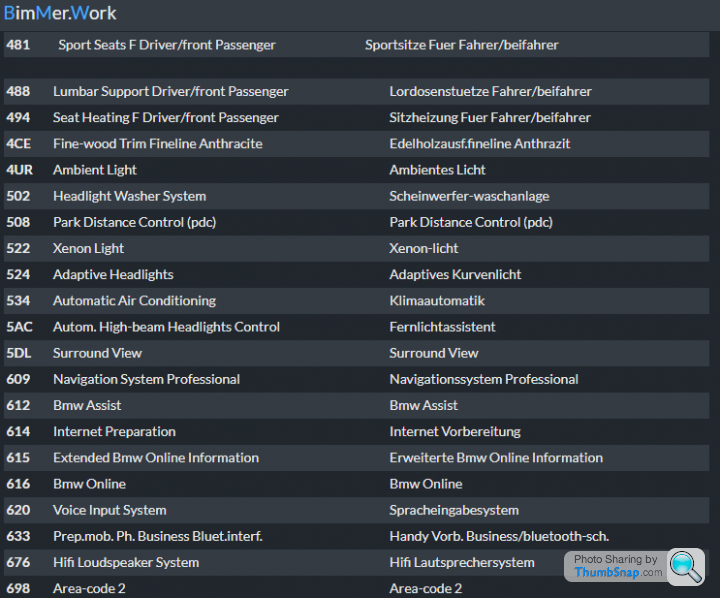Select 'Automatic Air Conditioning' entry
This screenshot has width=720, height=598.
135,301
